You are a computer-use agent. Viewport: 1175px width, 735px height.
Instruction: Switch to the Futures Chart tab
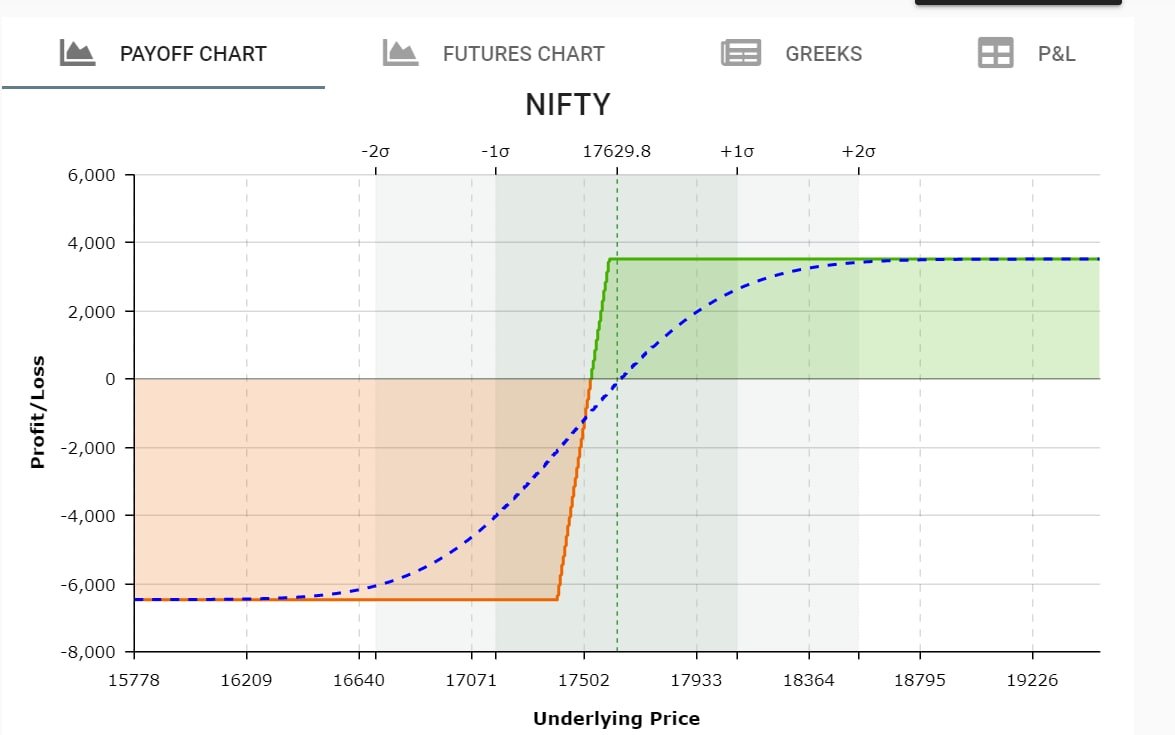point(493,54)
